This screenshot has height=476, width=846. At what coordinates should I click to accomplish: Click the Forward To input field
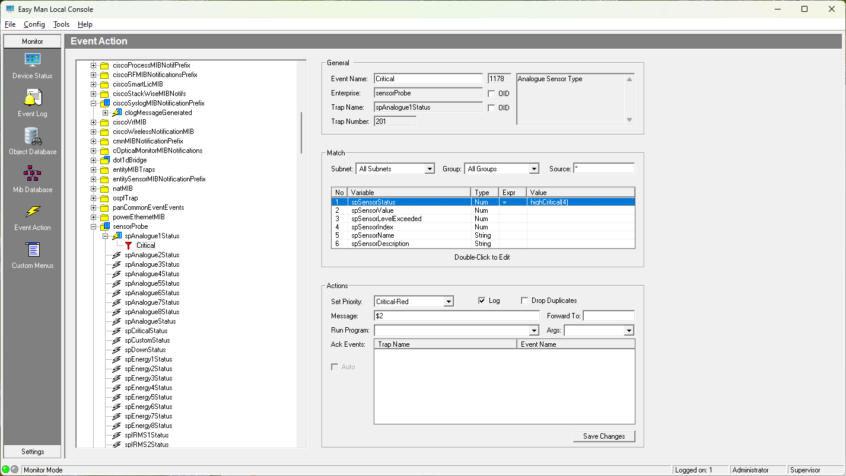pos(609,316)
